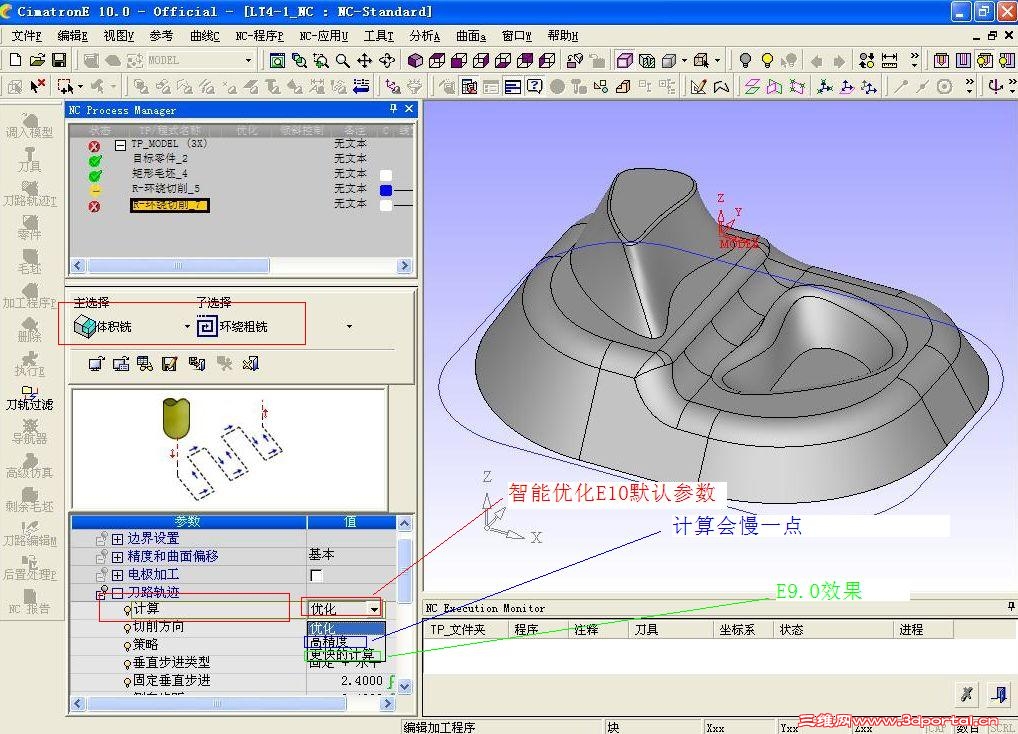Choose 高精度 from the dropdown list
Screen dimensions: 1018x734
coord(336,642)
